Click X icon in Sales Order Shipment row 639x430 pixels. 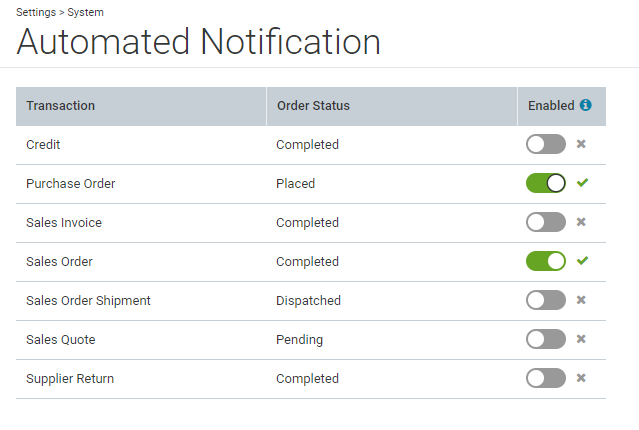[581, 300]
